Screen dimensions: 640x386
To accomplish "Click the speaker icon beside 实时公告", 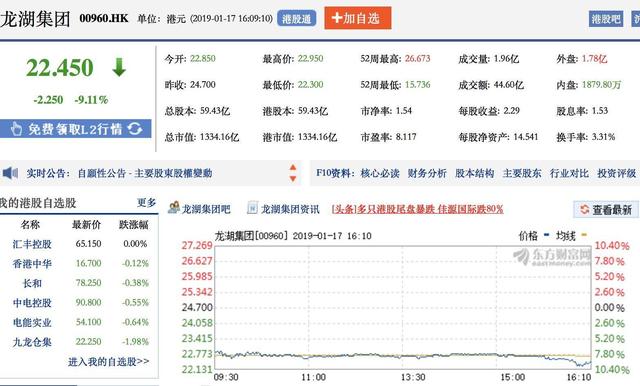I will tap(10, 173).
